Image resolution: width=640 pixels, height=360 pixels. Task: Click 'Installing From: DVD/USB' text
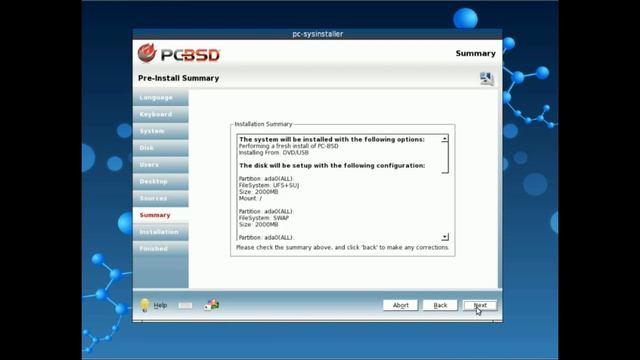pyautogui.click(x=273, y=153)
